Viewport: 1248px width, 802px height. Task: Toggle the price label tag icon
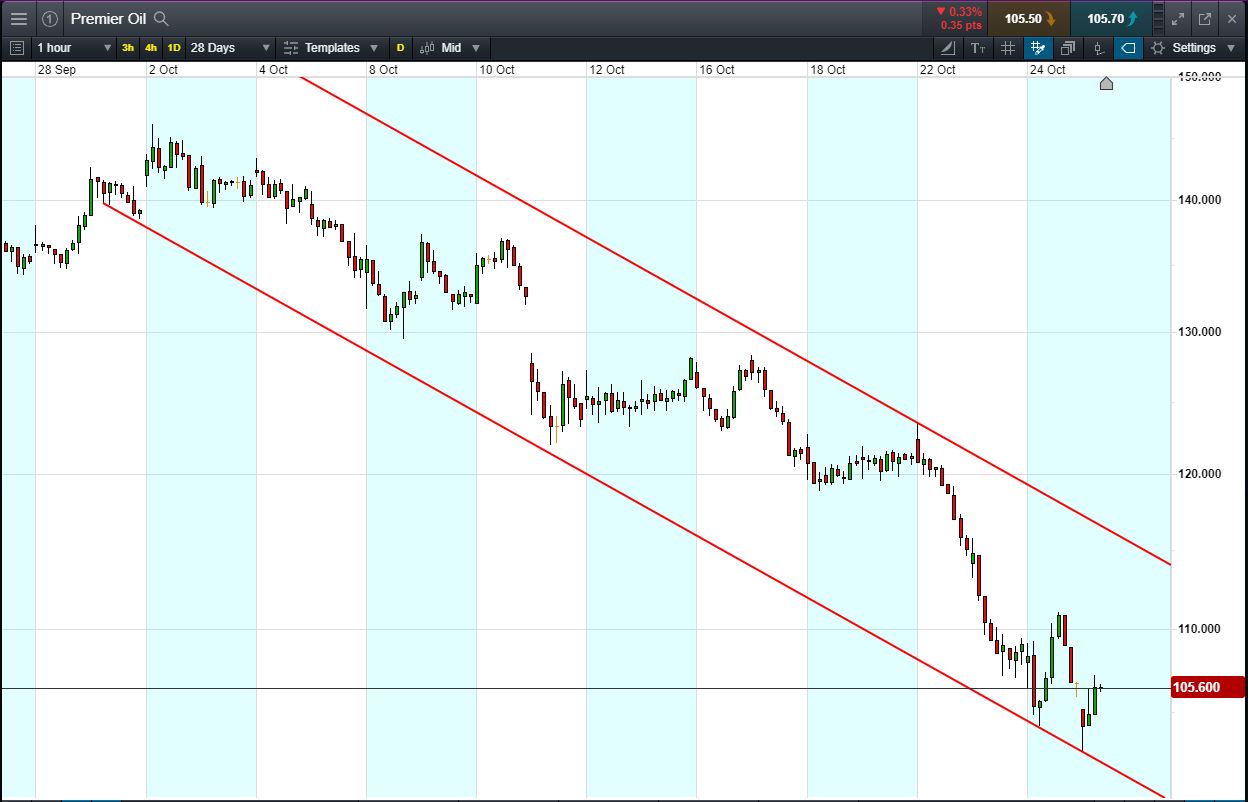pyautogui.click(x=1128, y=47)
